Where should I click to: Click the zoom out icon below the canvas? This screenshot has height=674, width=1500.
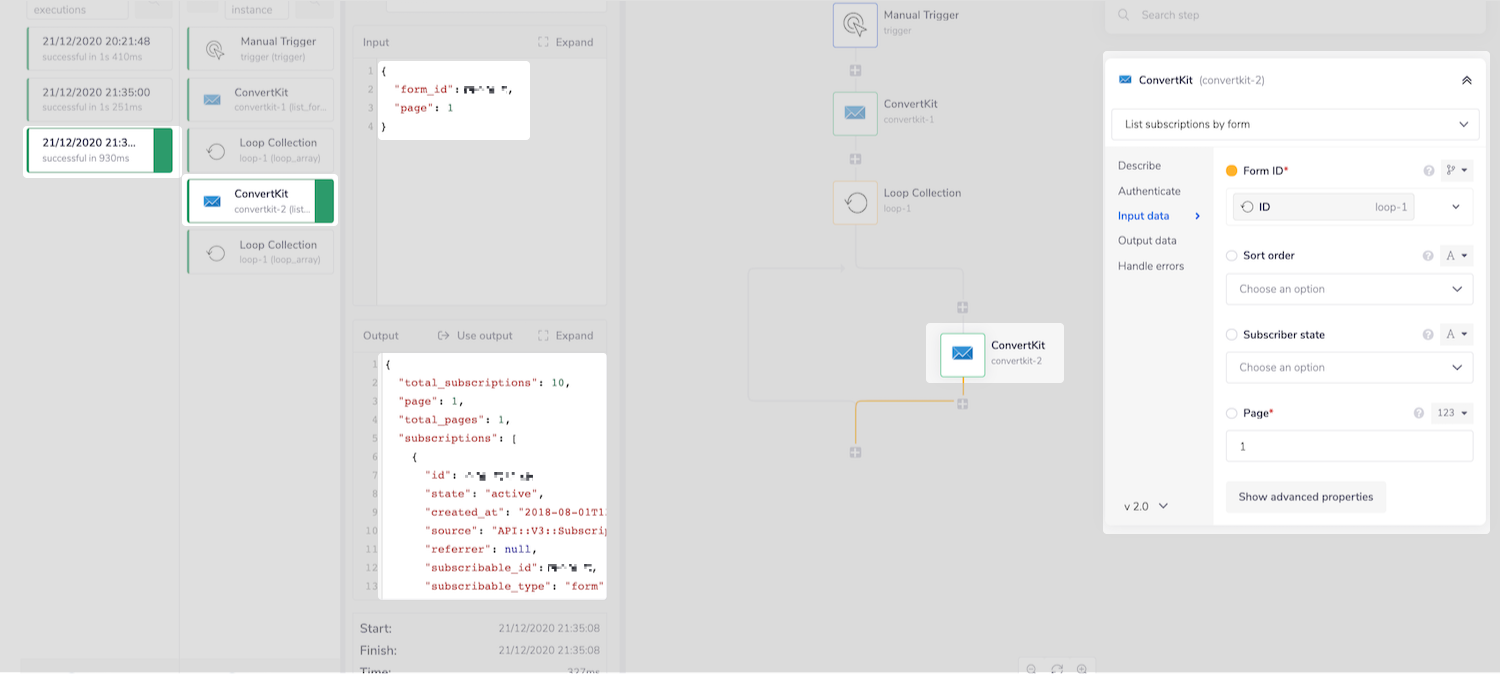pyautogui.click(x=1031, y=669)
